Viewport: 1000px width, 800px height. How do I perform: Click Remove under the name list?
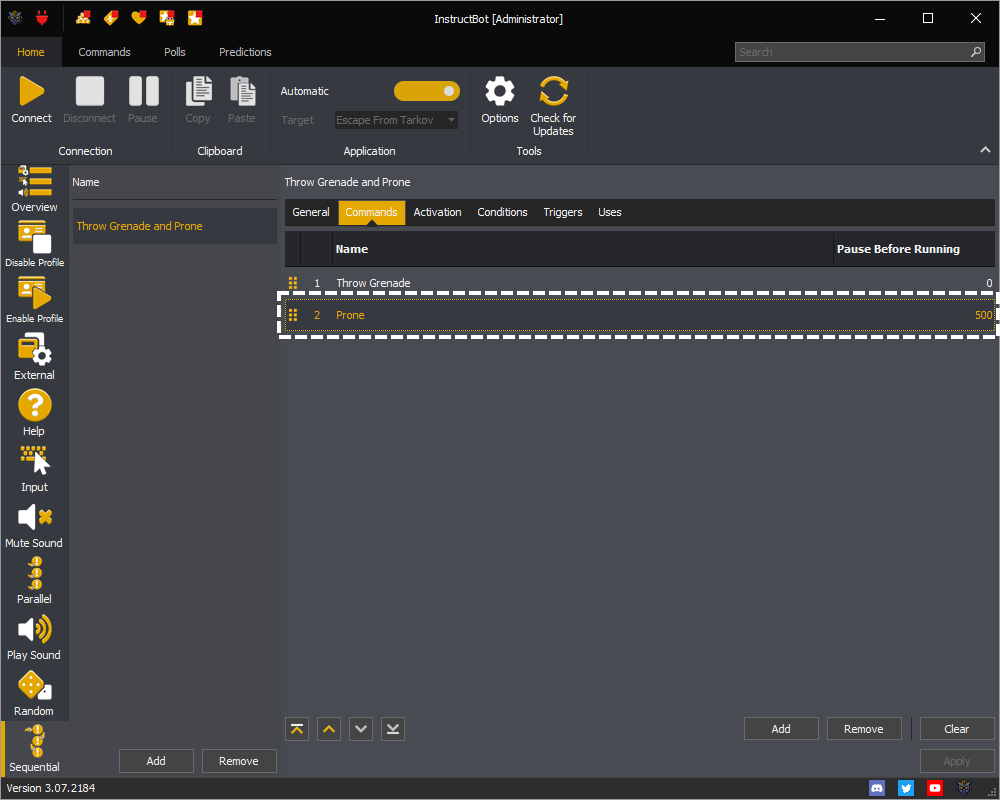tap(239, 760)
